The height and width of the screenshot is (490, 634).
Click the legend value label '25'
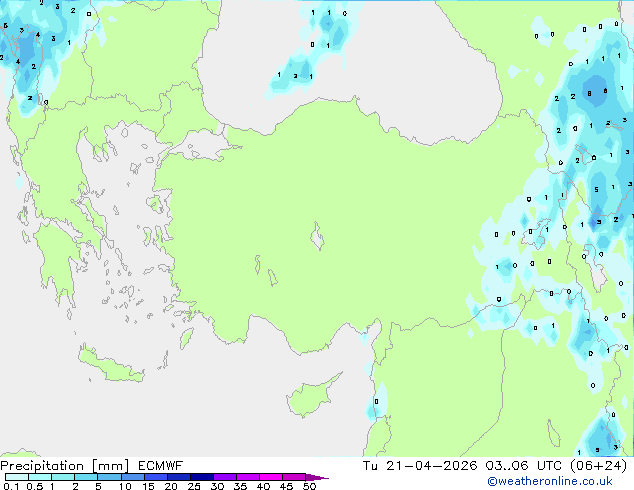(x=194, y=486)
